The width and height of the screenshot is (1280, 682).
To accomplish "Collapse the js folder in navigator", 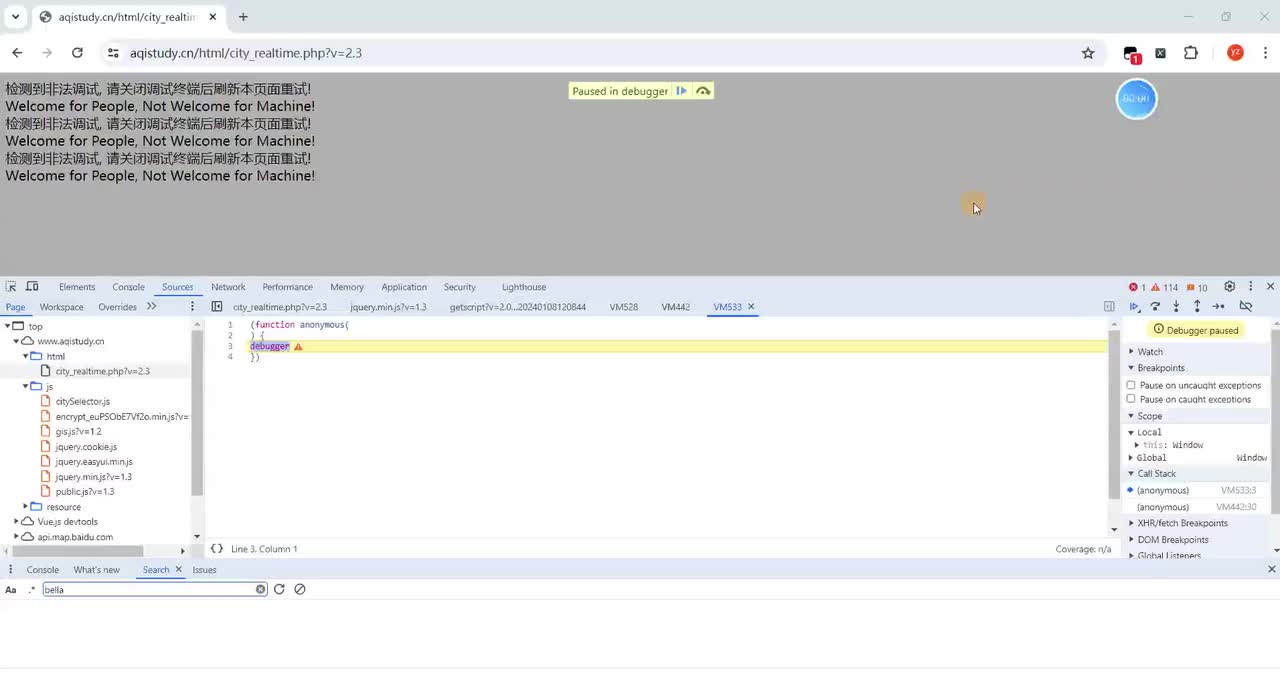I will point(26,386).
